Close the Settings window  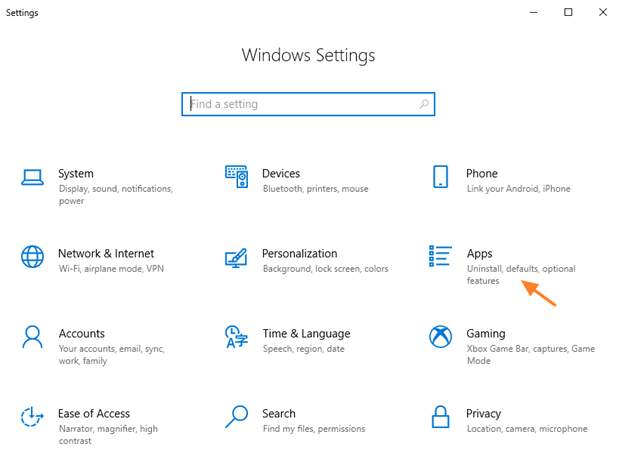tap(603, 12)
